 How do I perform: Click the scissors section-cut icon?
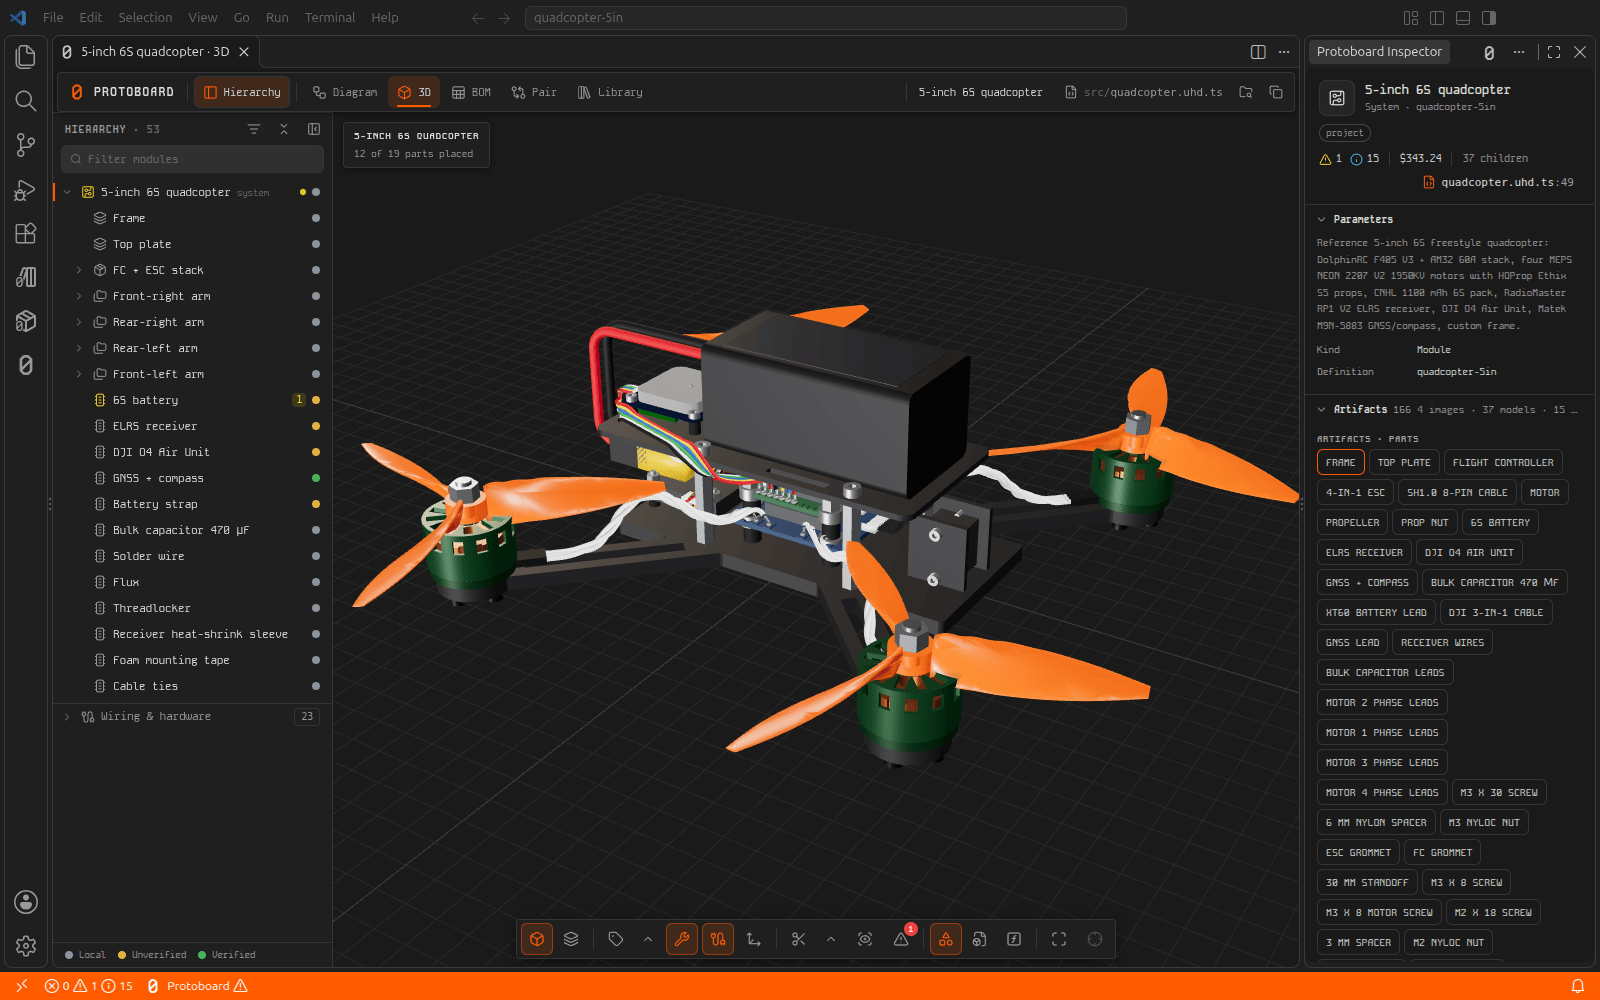(x=798, y=939)
